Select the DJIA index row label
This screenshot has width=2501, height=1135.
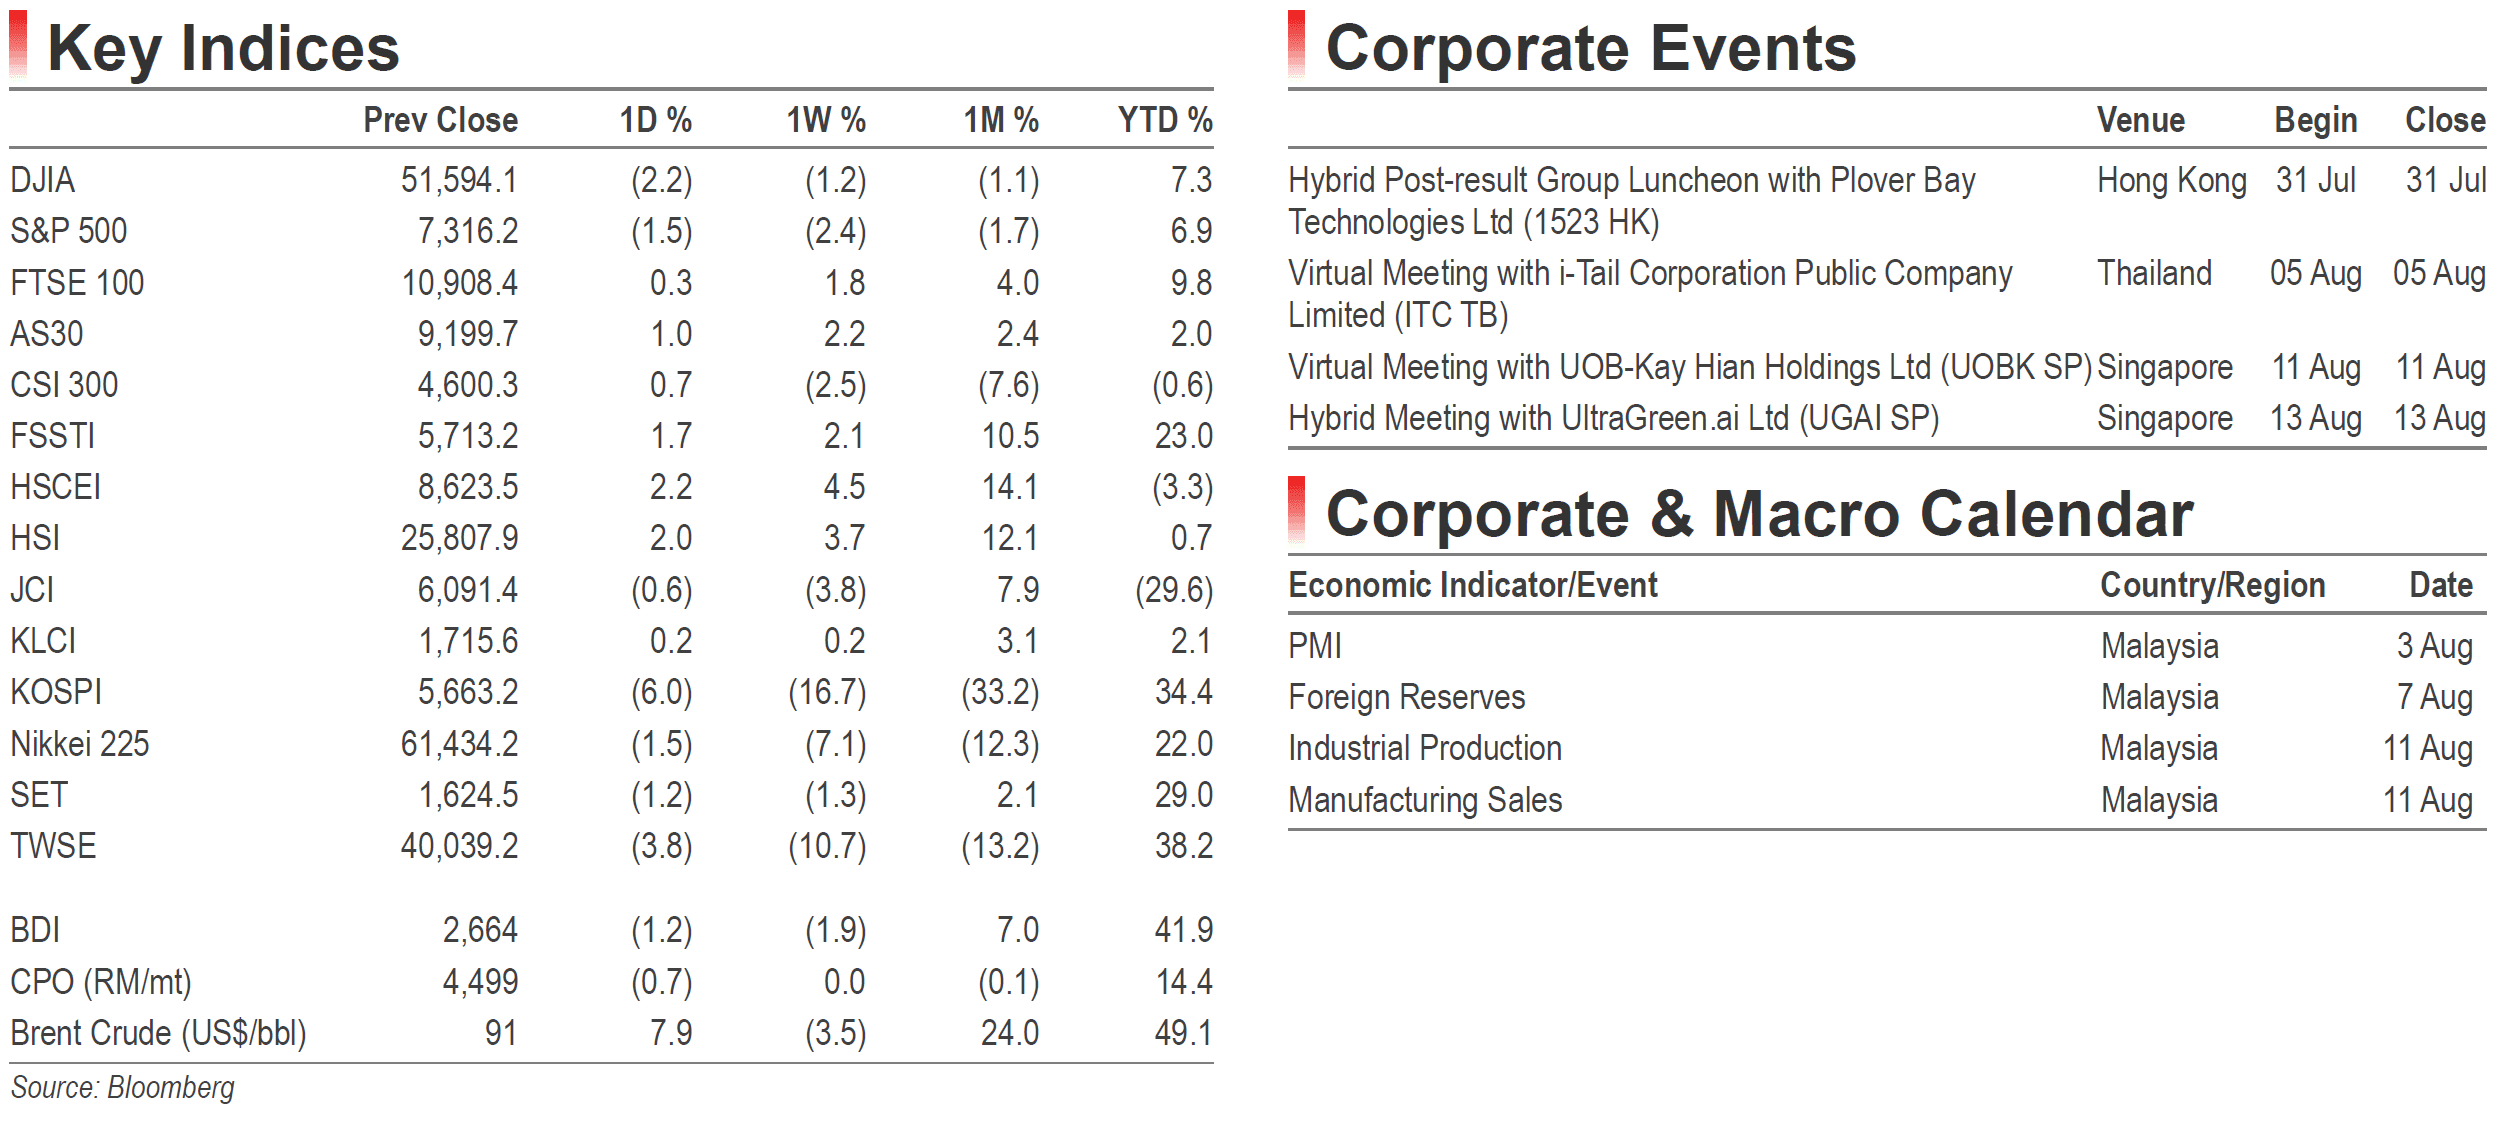[x=43, y=180]
